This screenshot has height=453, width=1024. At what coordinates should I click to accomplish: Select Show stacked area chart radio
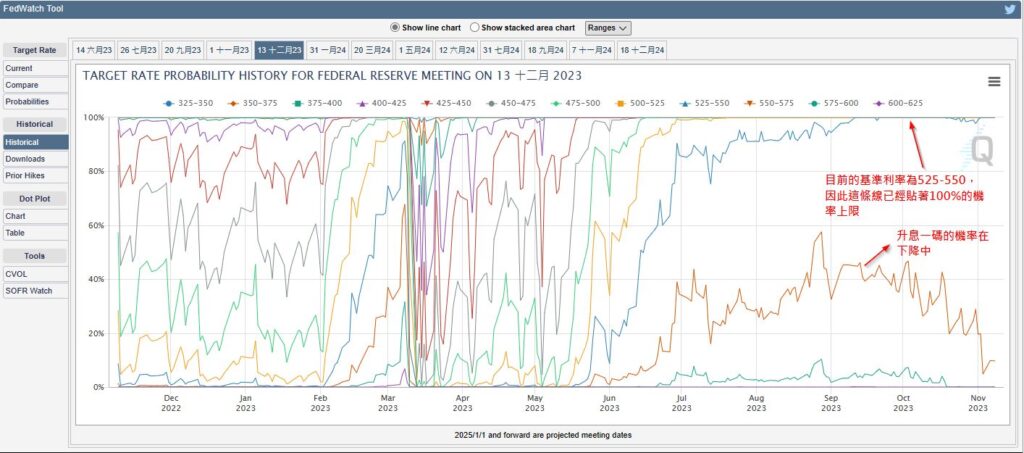[x=475, y=27]
